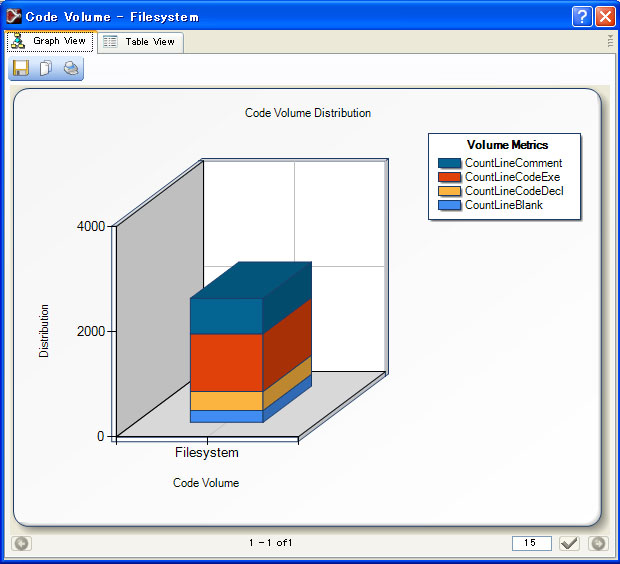Click the CountLineCodeExe legend color swatch

click(450, 177)
